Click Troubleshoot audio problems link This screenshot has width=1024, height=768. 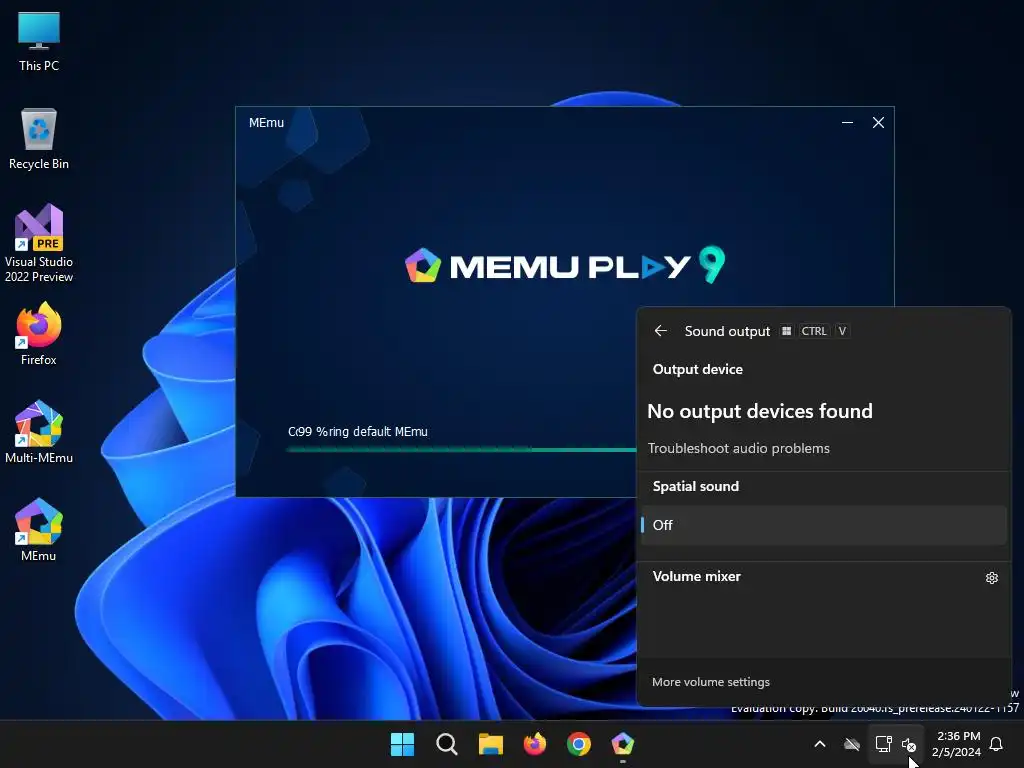click(739, 449)
